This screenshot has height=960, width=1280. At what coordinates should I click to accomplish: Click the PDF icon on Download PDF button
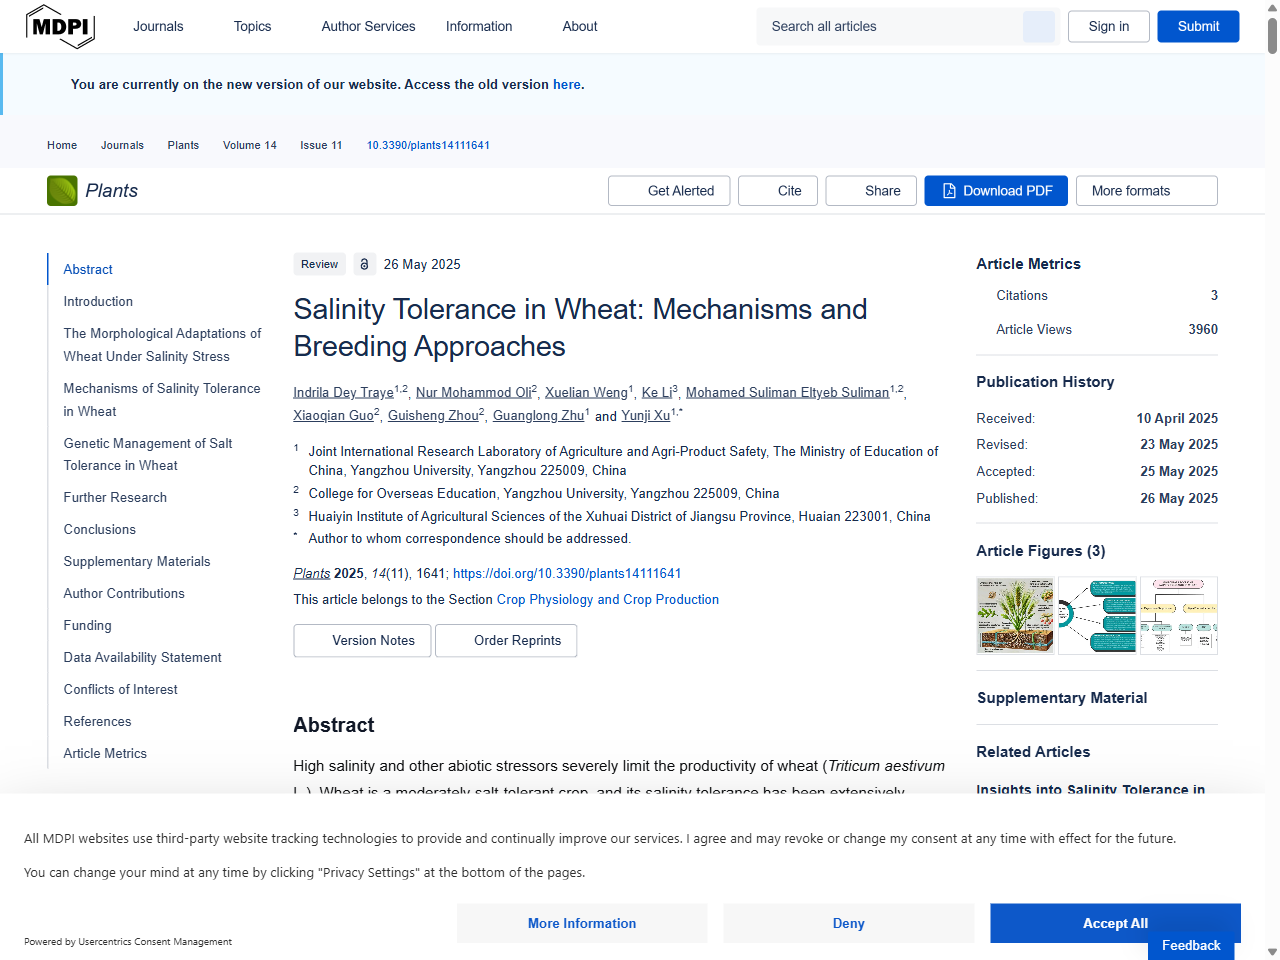point(948,190)
